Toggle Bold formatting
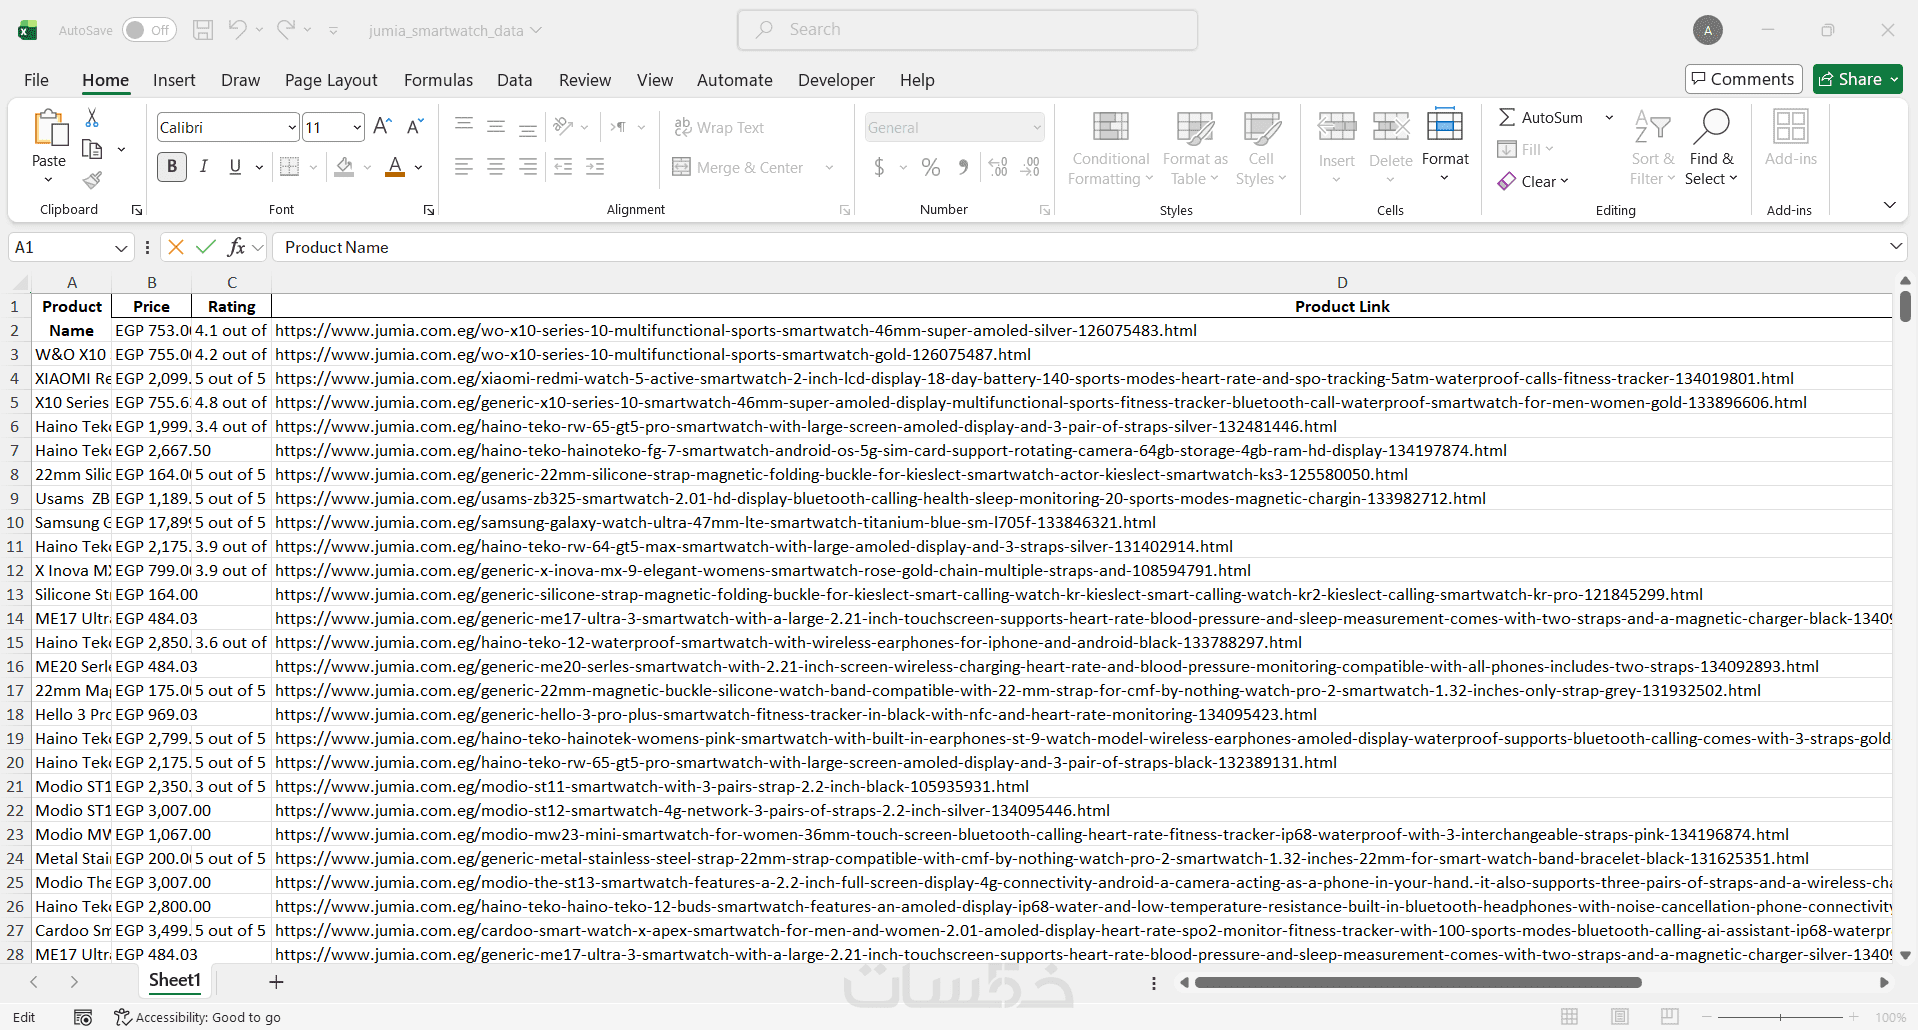 point(172,167)
